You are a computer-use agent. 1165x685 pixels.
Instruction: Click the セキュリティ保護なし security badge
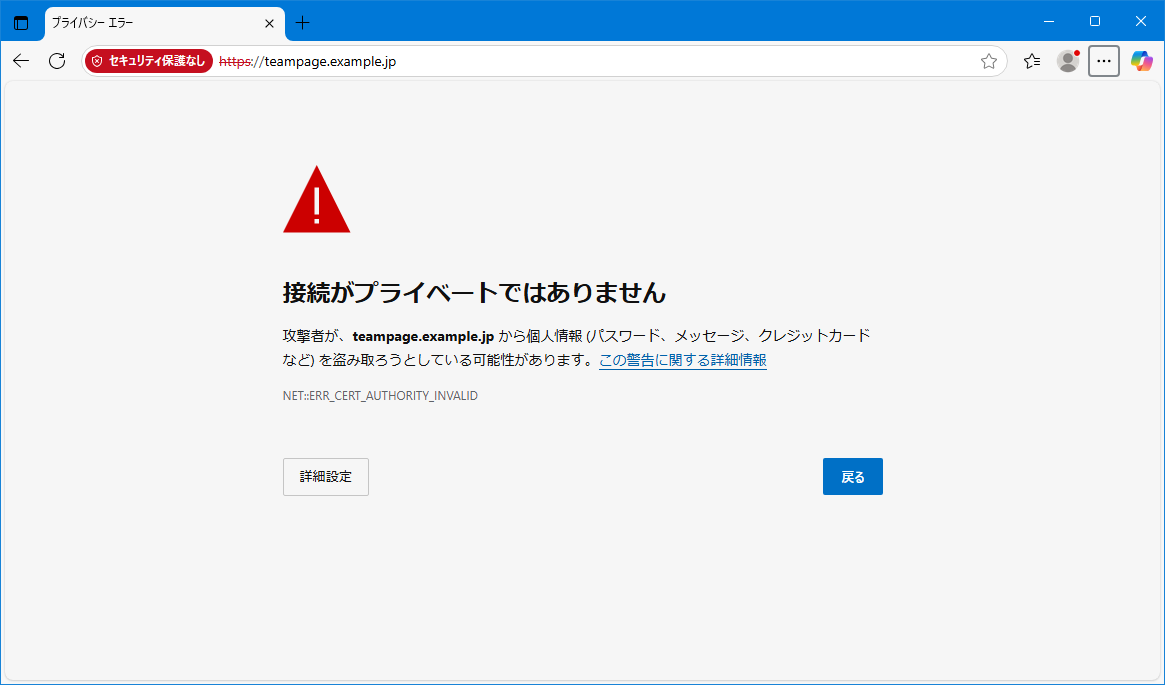pos(148,60)
